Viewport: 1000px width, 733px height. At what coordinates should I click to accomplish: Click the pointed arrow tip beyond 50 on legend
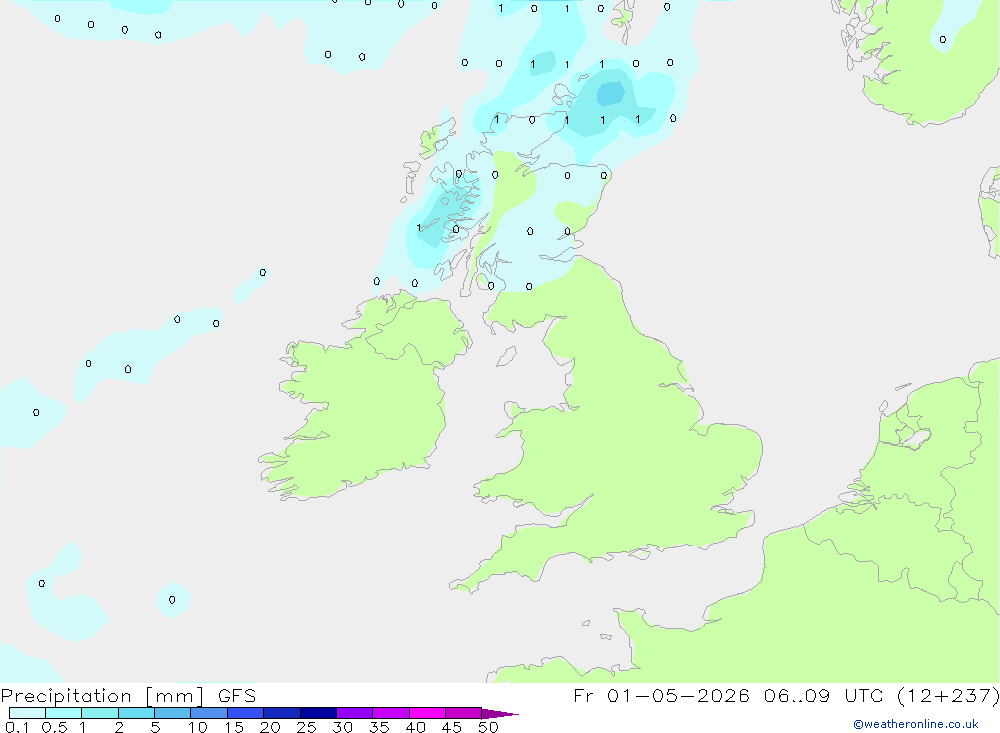click(x=500, y=714)
